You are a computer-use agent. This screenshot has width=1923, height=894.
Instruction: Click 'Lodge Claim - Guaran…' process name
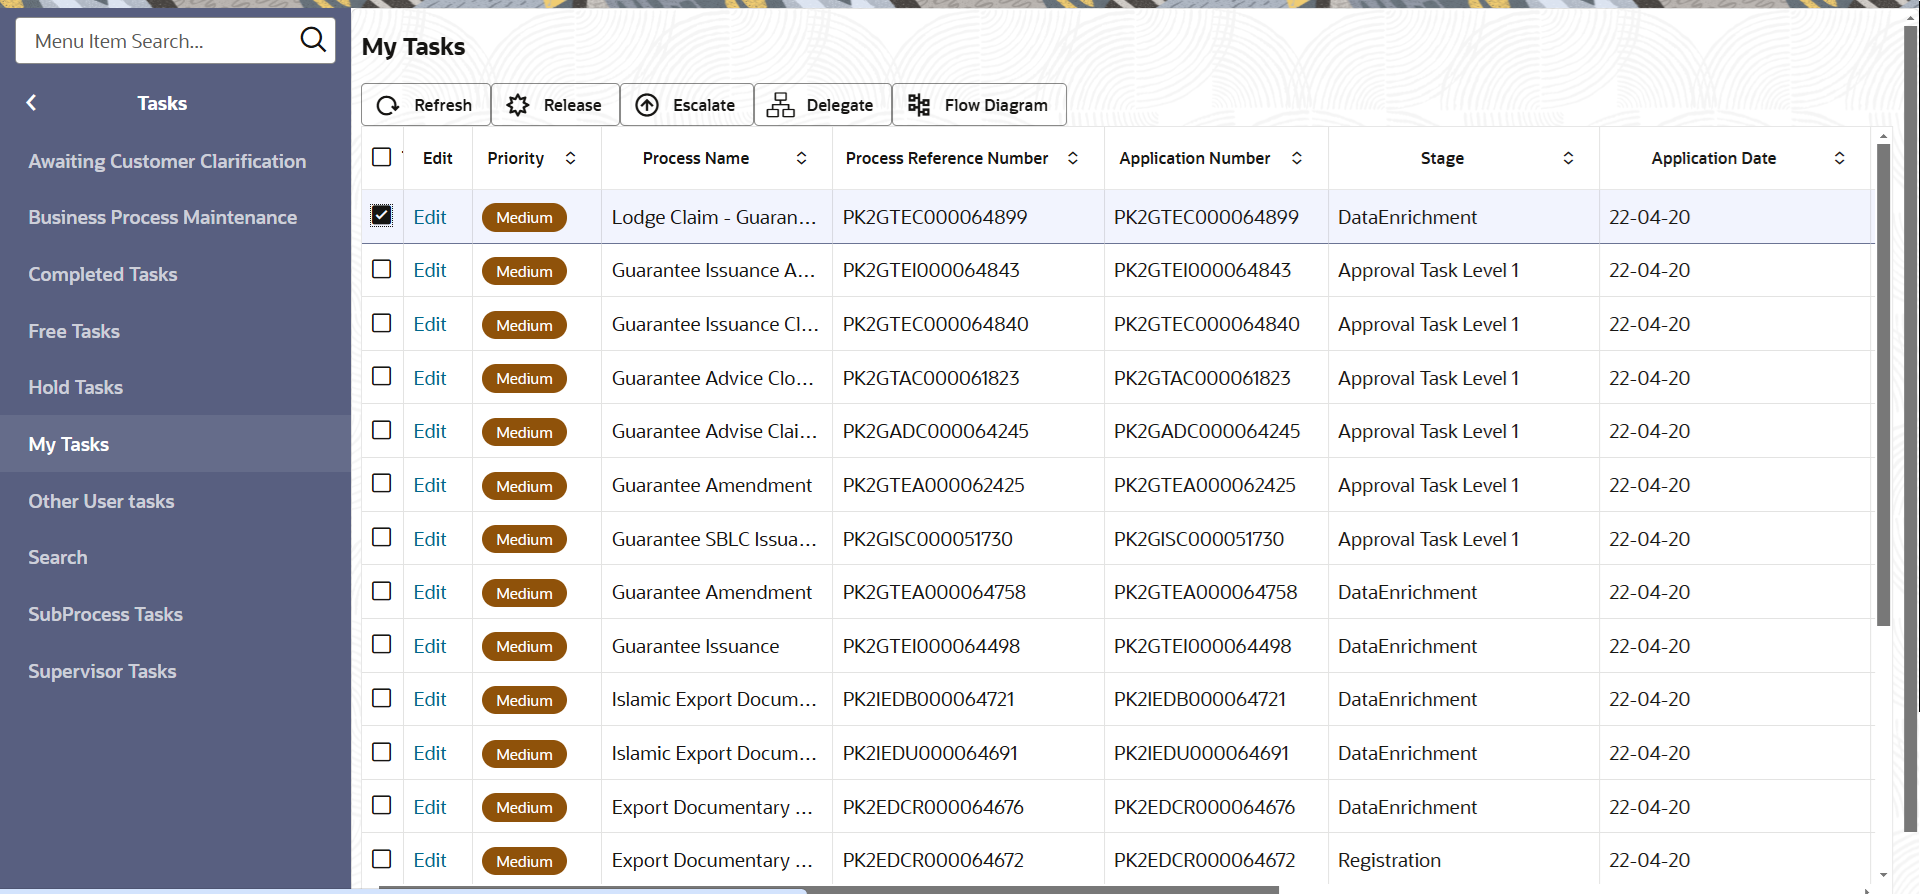point(714,217)
